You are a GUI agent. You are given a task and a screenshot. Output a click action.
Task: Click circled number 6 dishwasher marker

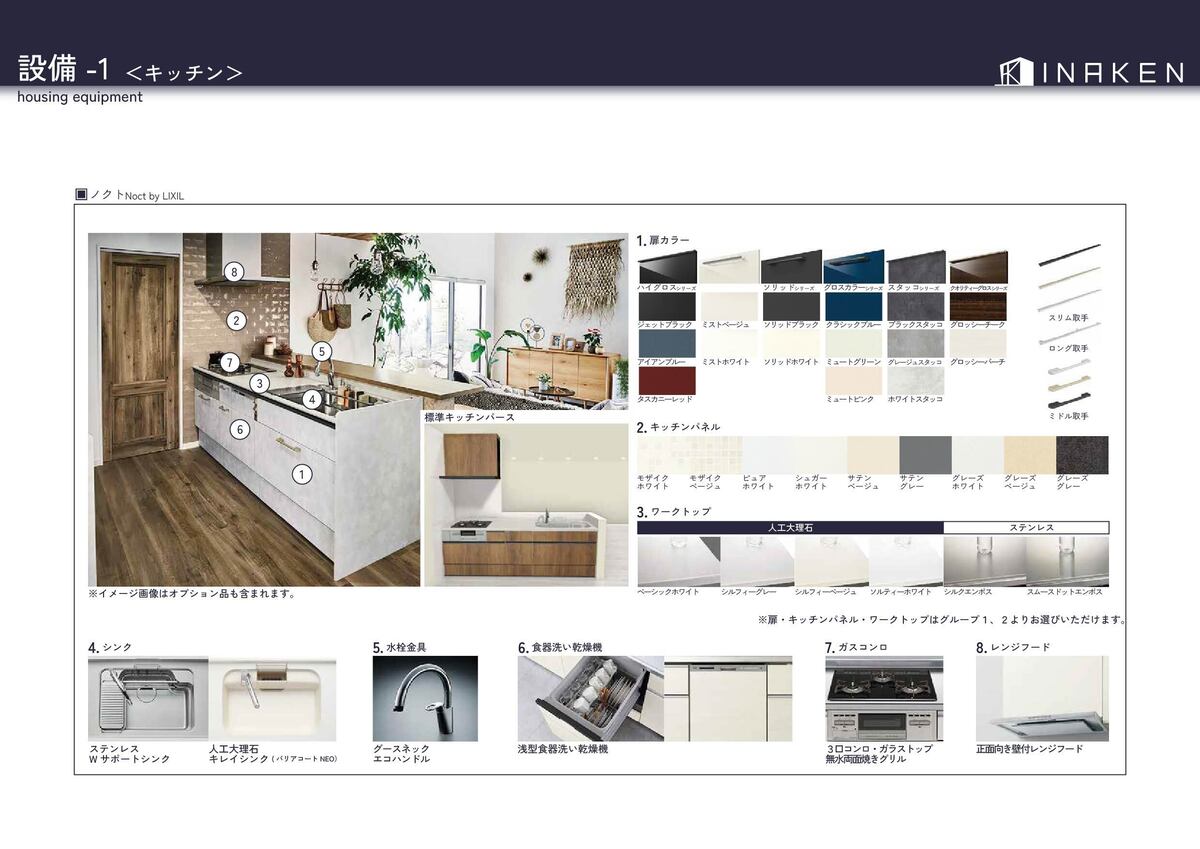239,430
